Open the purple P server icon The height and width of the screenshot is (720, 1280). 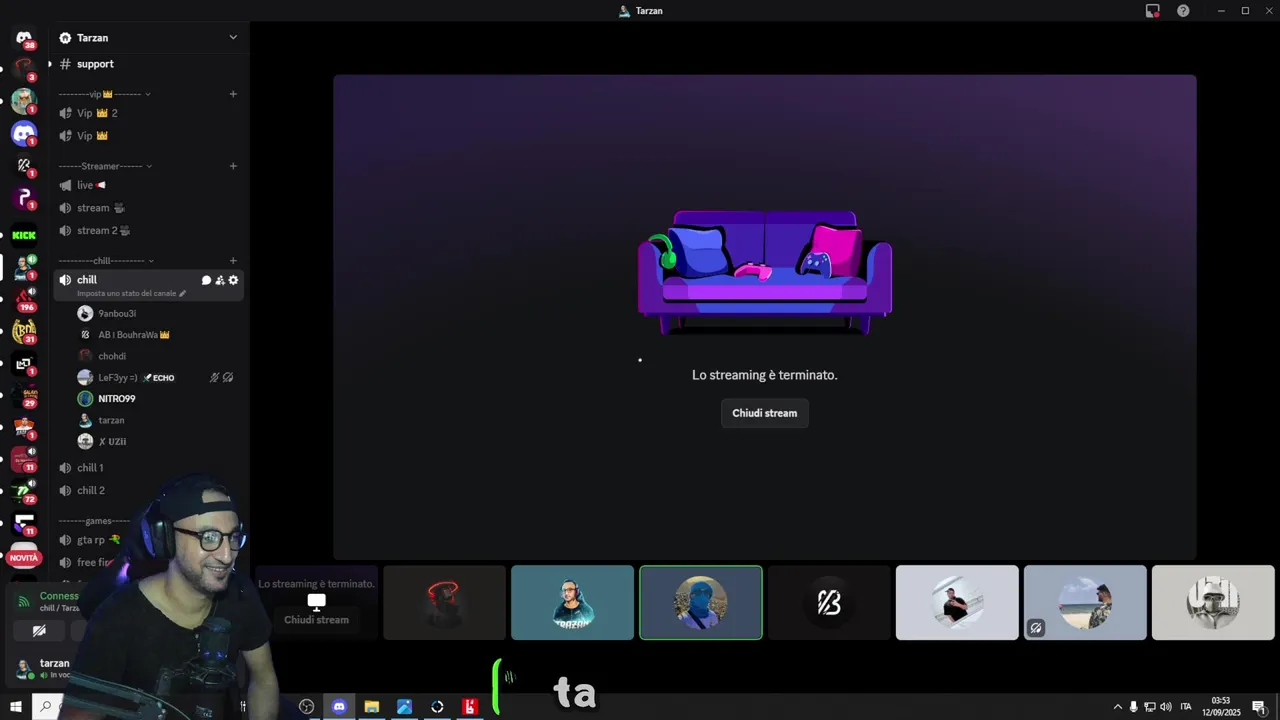click(x=24, y=197)
